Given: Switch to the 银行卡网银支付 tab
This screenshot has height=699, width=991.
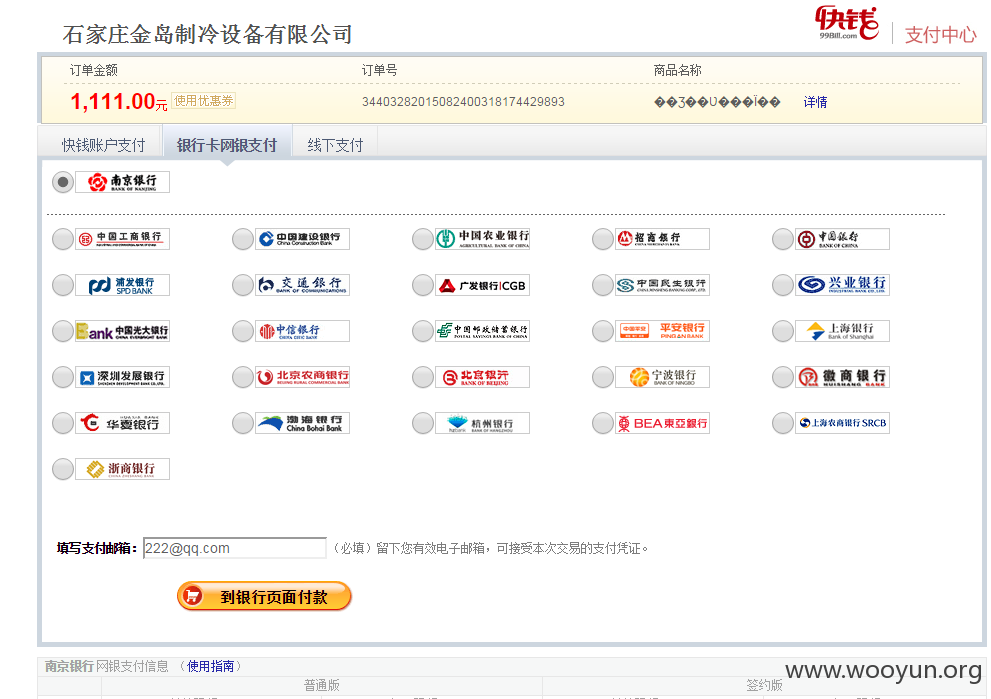Looking at the screenshot, I should pos(227,145).
